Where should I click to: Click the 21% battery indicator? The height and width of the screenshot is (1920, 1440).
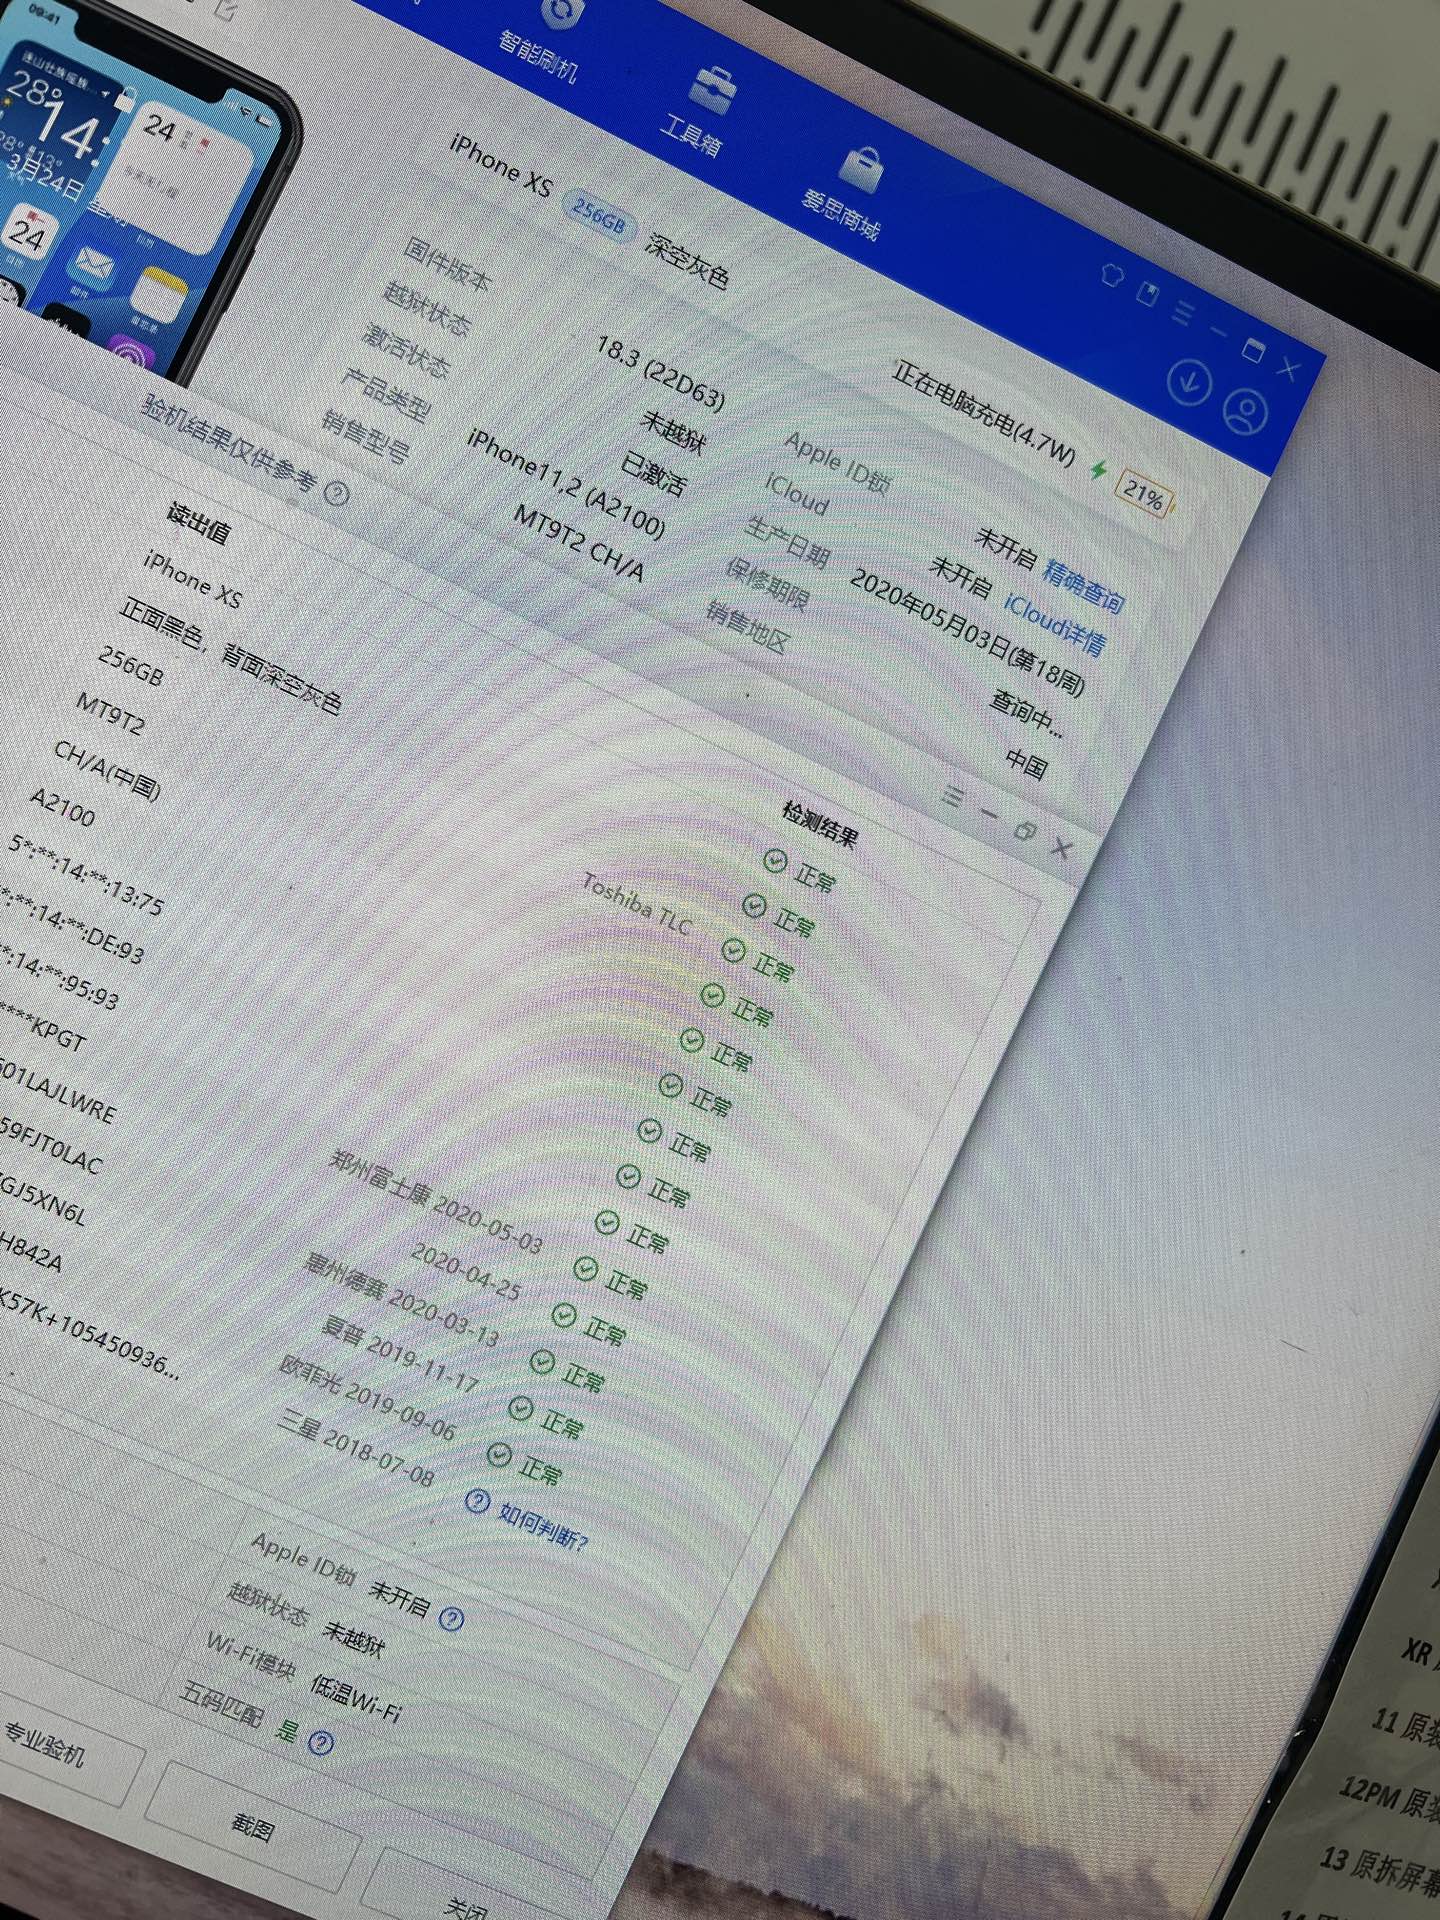coord(1144,492)
